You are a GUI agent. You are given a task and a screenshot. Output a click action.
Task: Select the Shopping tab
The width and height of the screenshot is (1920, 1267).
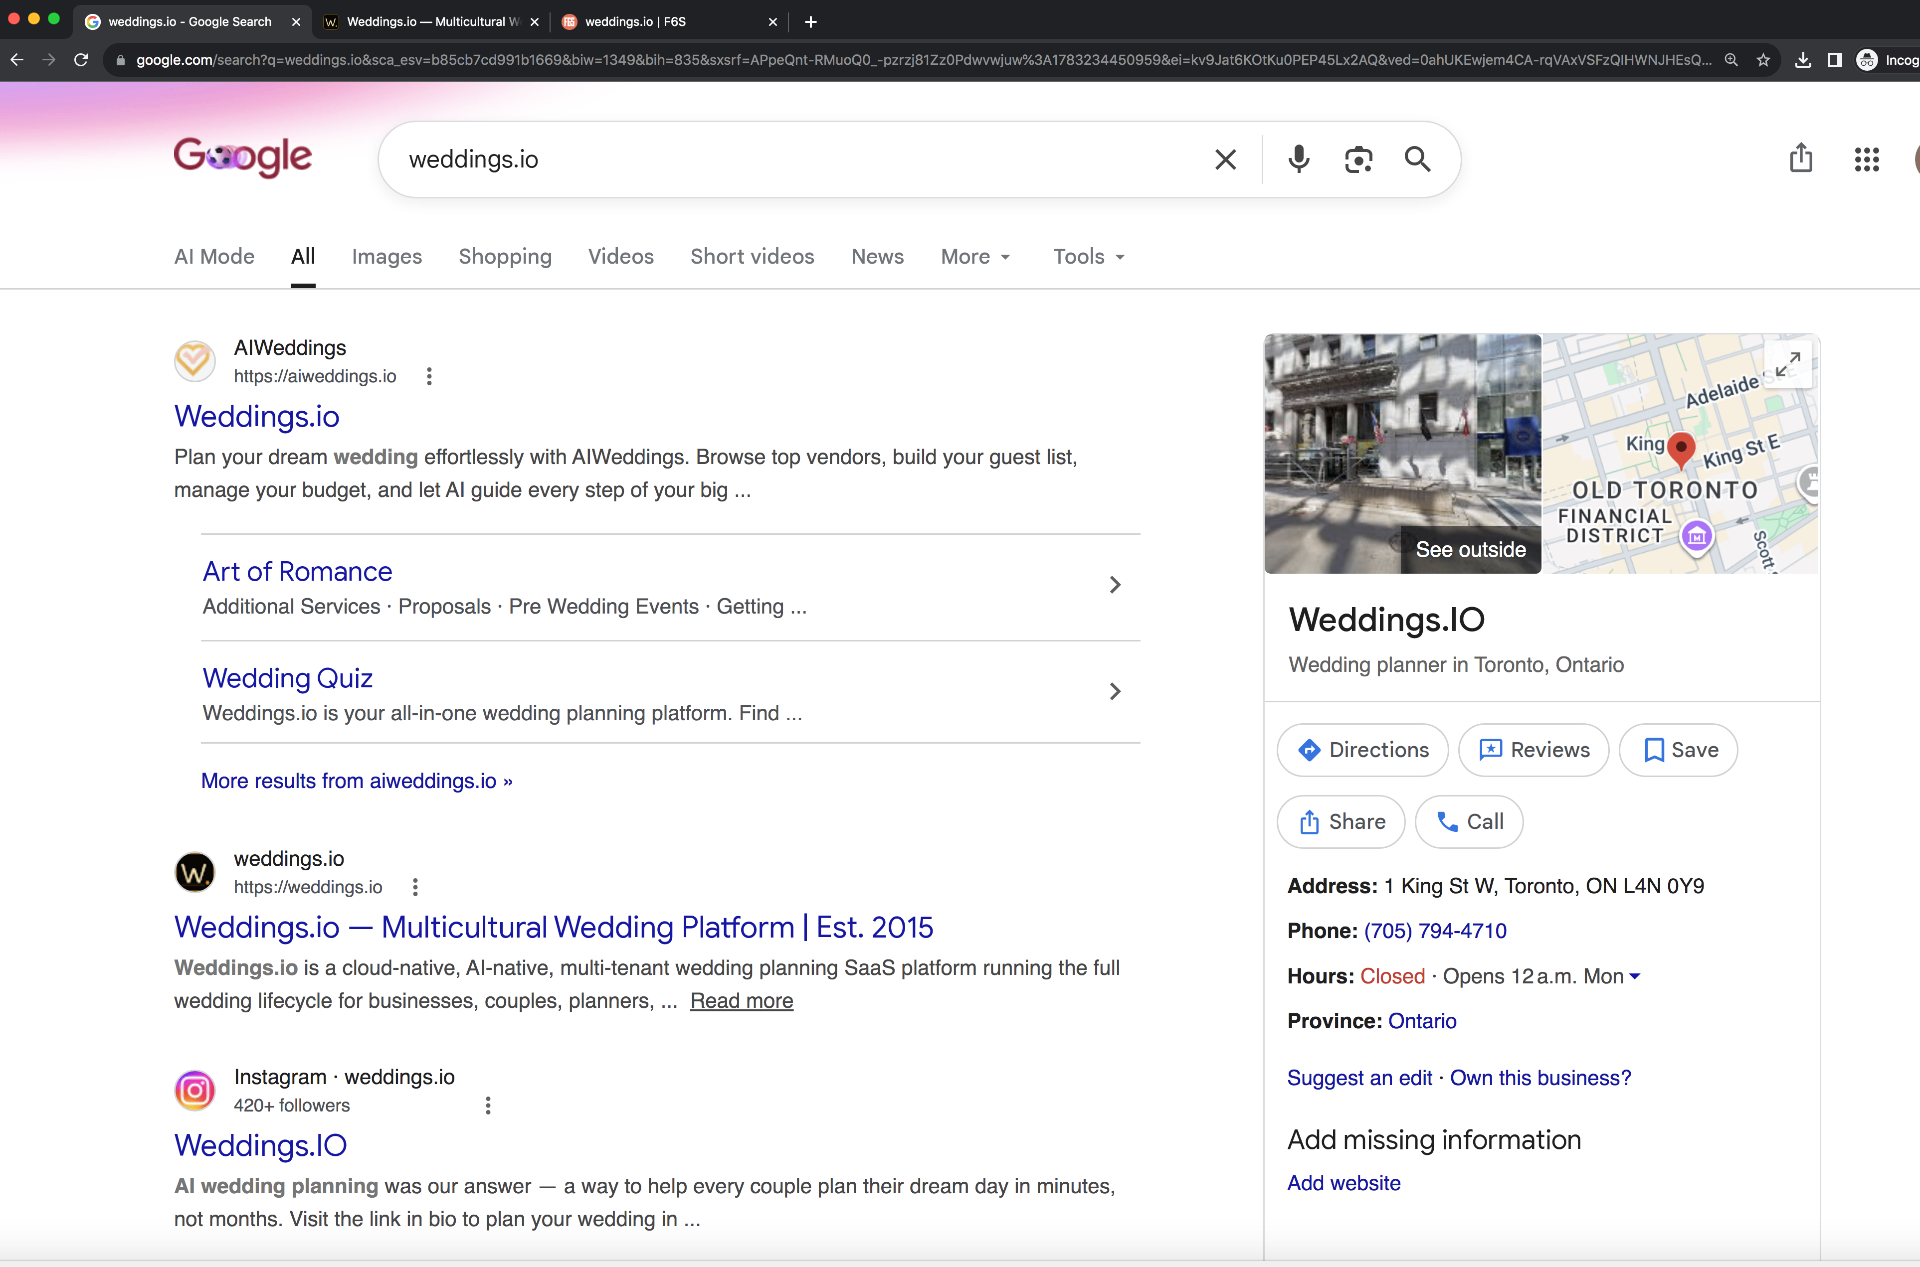[505, 257]
